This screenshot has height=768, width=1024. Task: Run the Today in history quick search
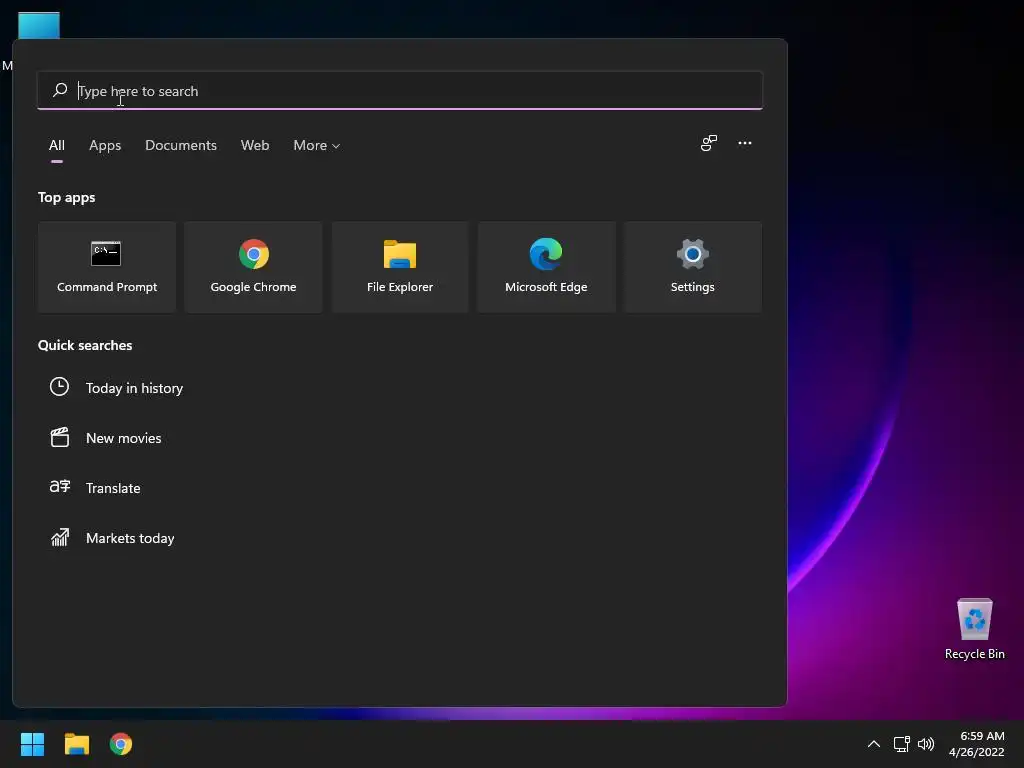[134, 388]
